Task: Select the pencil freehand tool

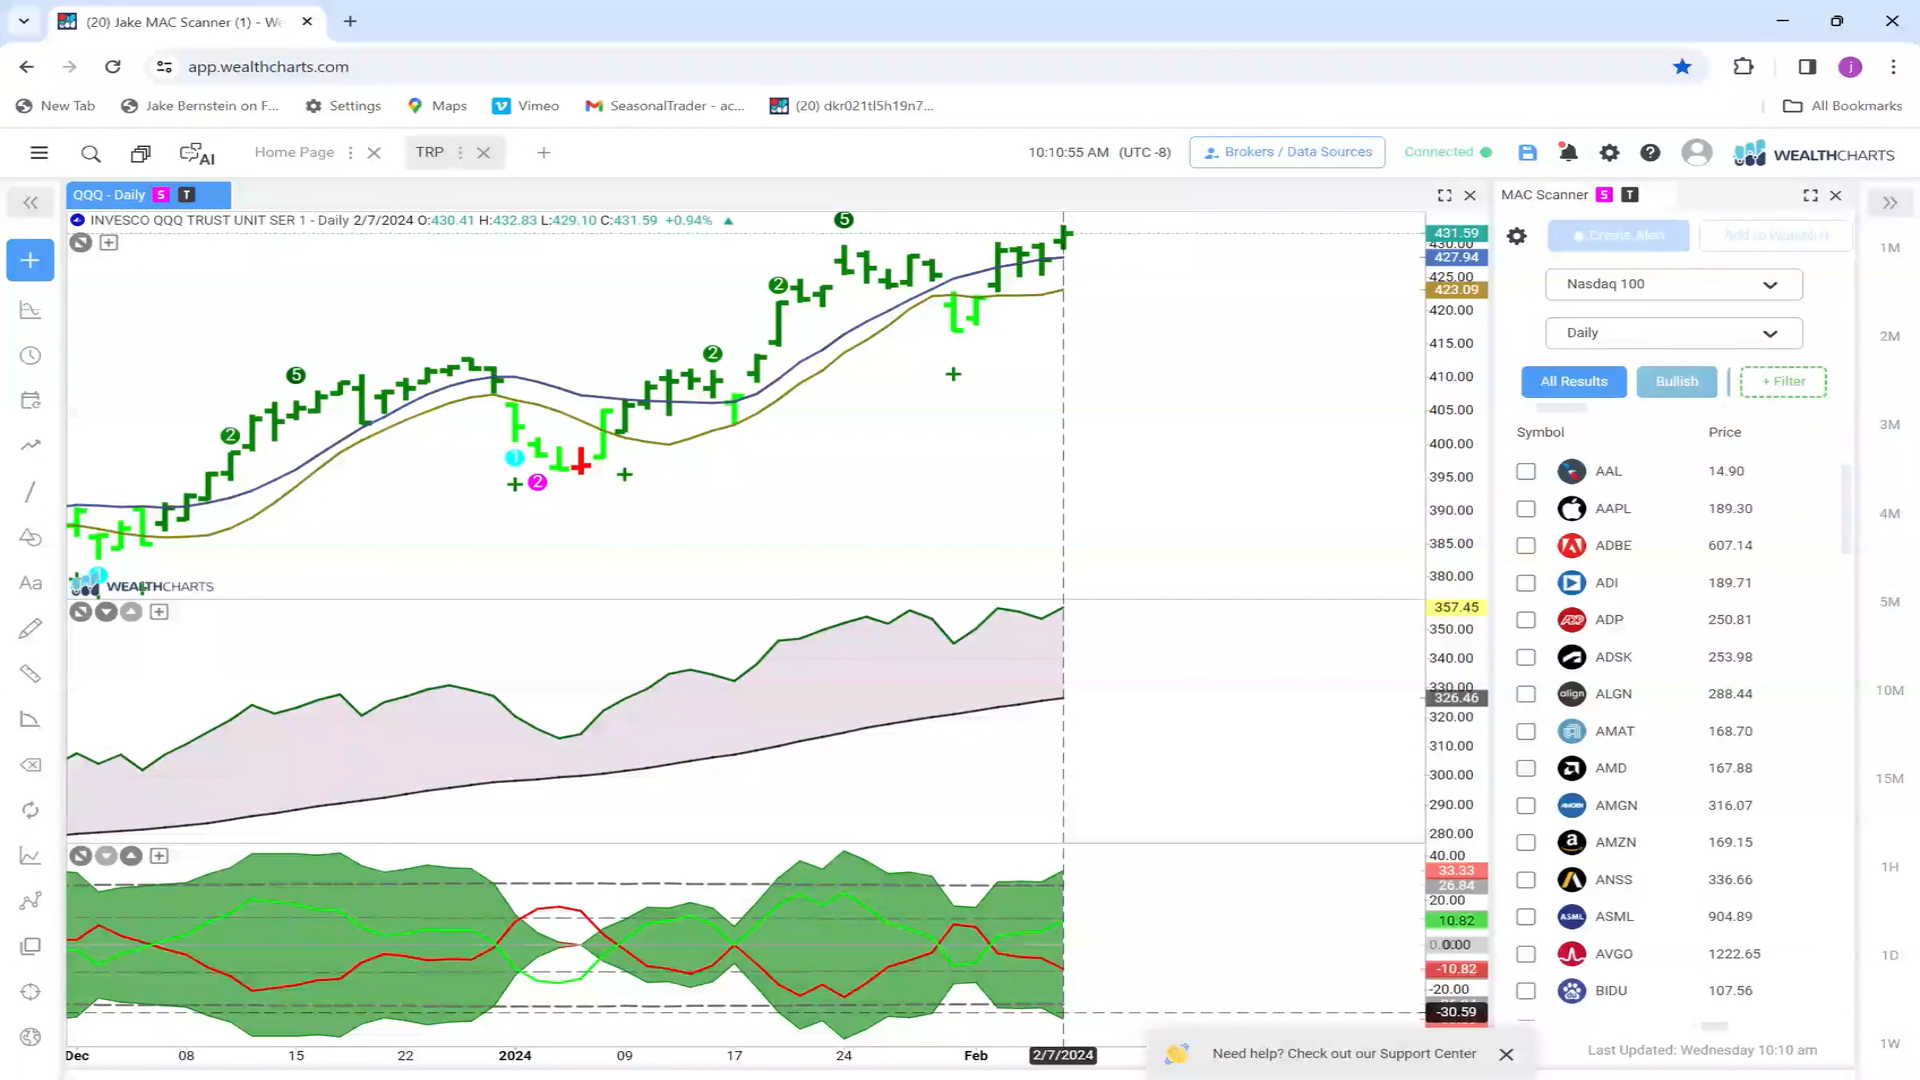Action: click(30, 628)
